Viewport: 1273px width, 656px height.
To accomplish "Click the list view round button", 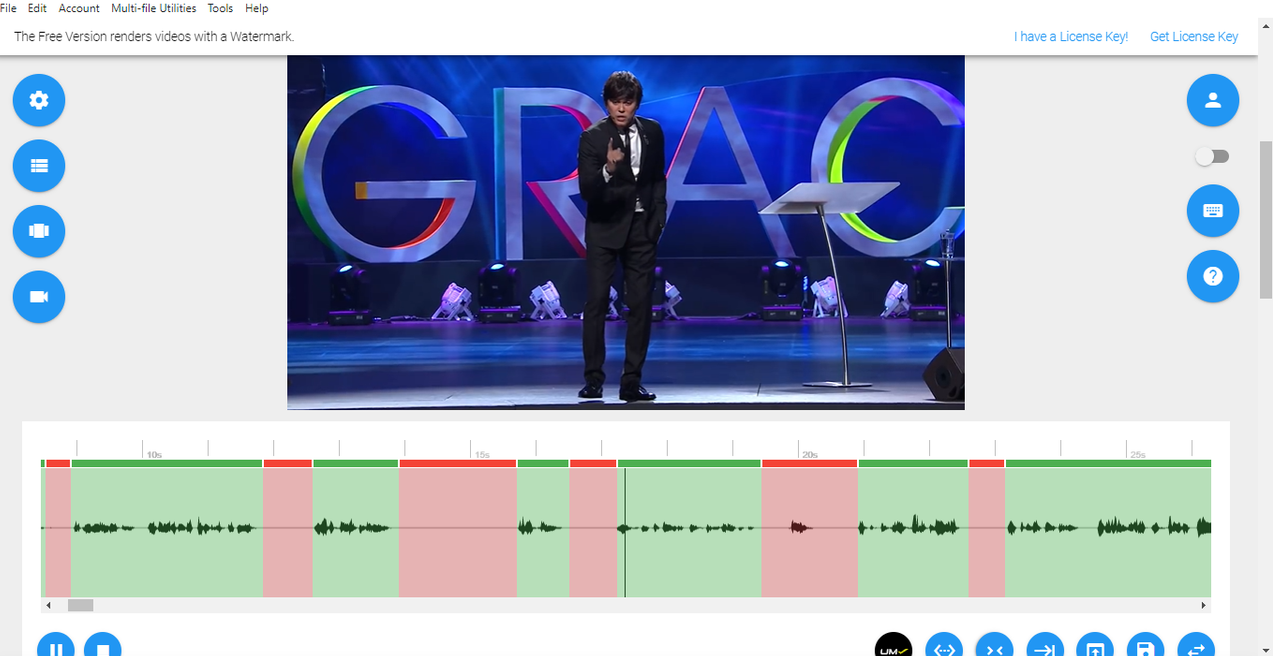I will (x=39, y=166).
